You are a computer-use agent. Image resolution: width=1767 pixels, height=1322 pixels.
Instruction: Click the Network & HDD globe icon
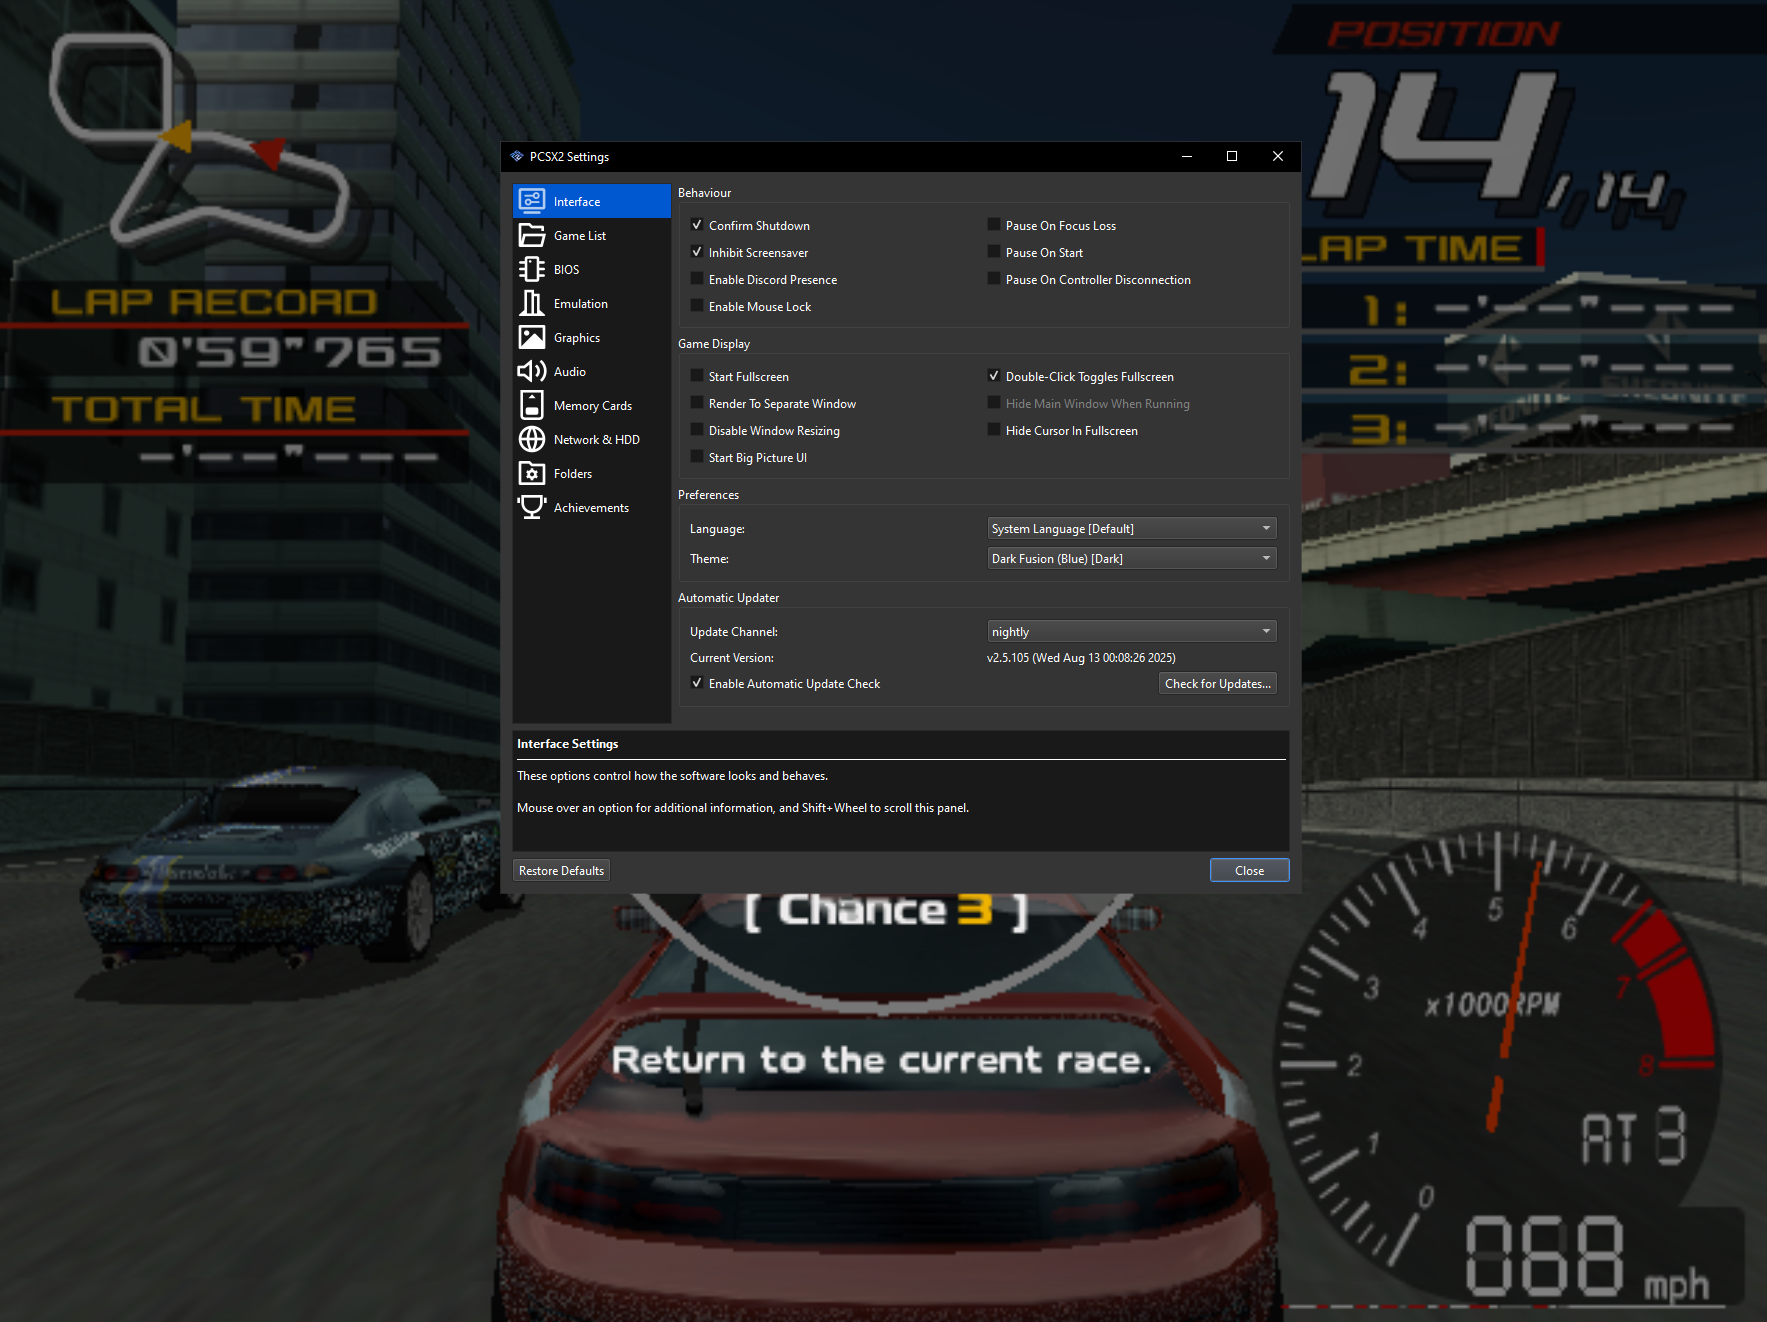click(532, 439)
